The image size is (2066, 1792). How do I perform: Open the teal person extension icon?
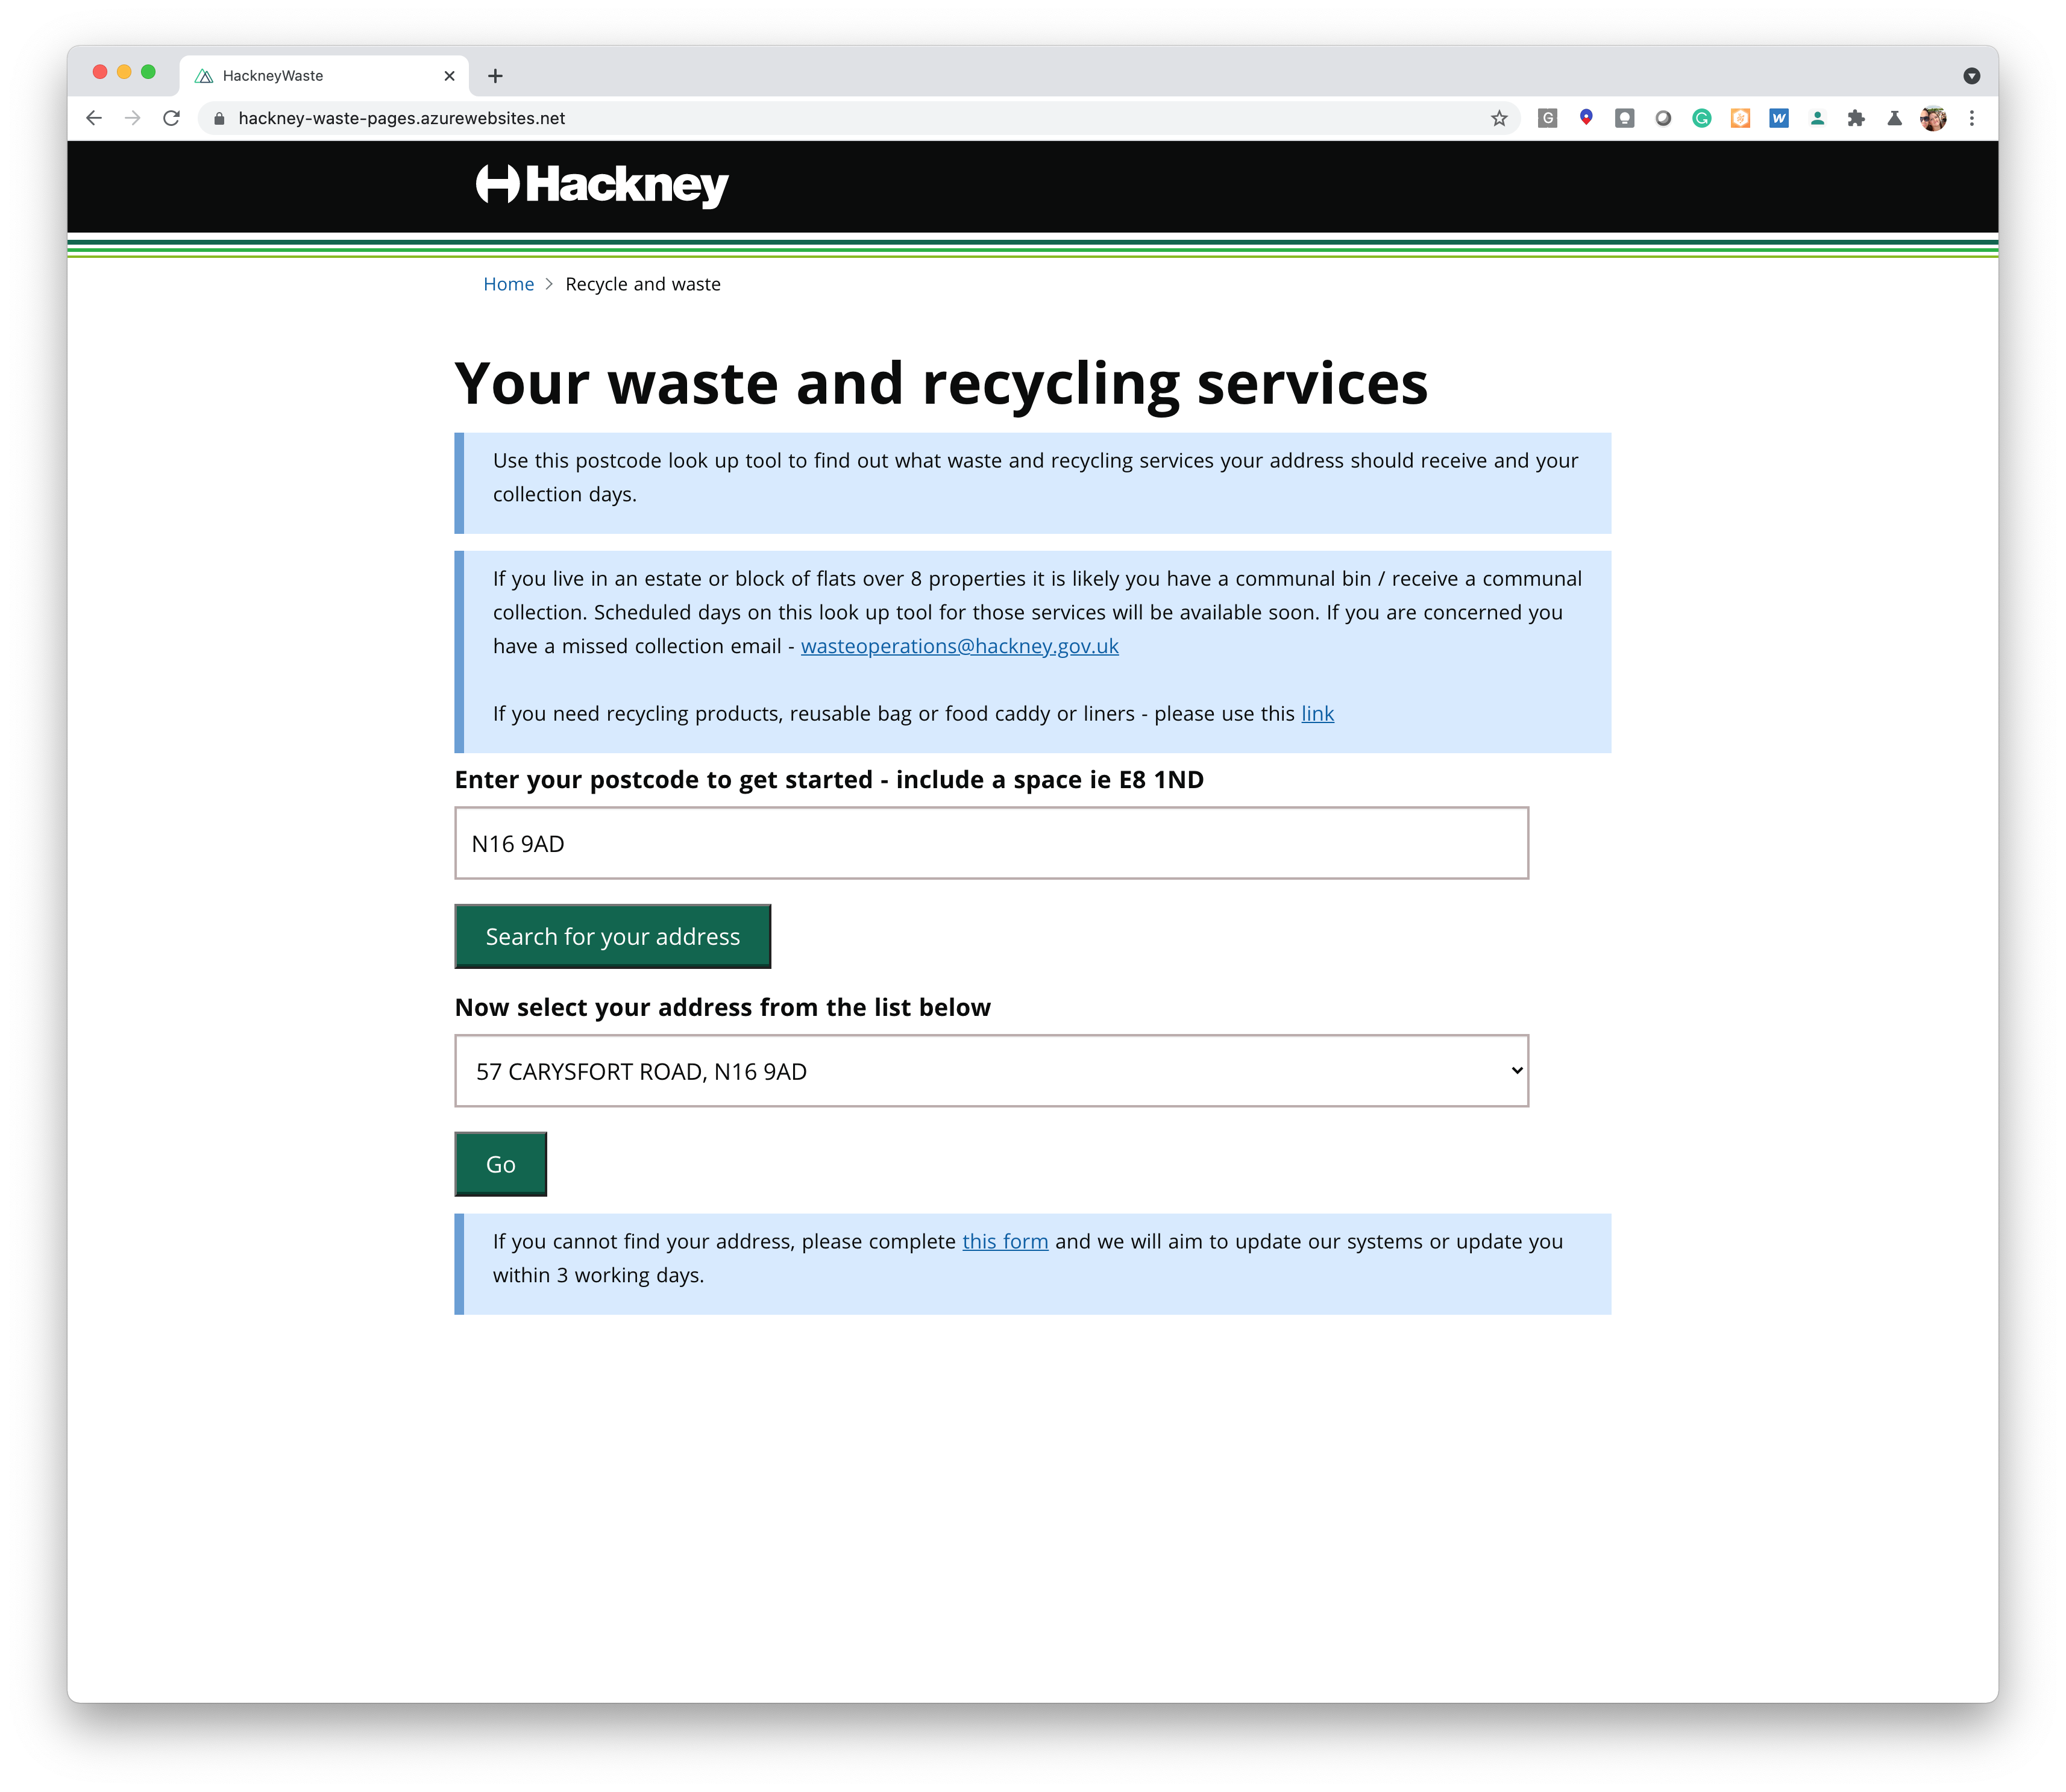tap(1817, 118)
